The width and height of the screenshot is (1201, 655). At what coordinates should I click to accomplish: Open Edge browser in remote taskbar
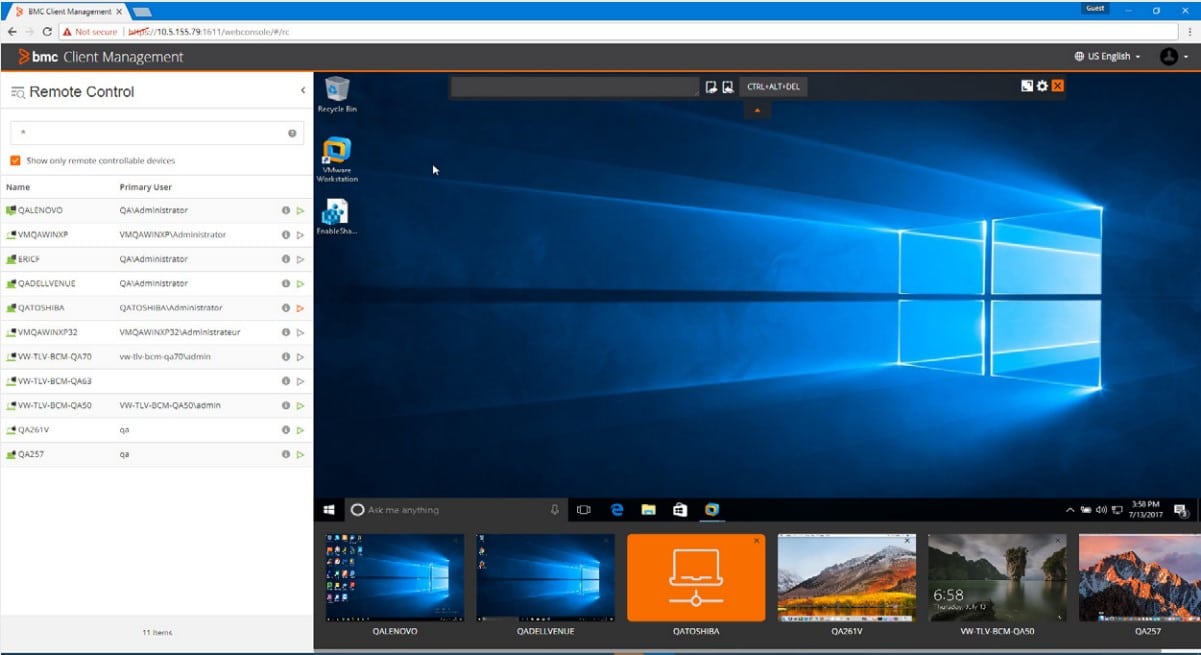[x=617, y=510]
